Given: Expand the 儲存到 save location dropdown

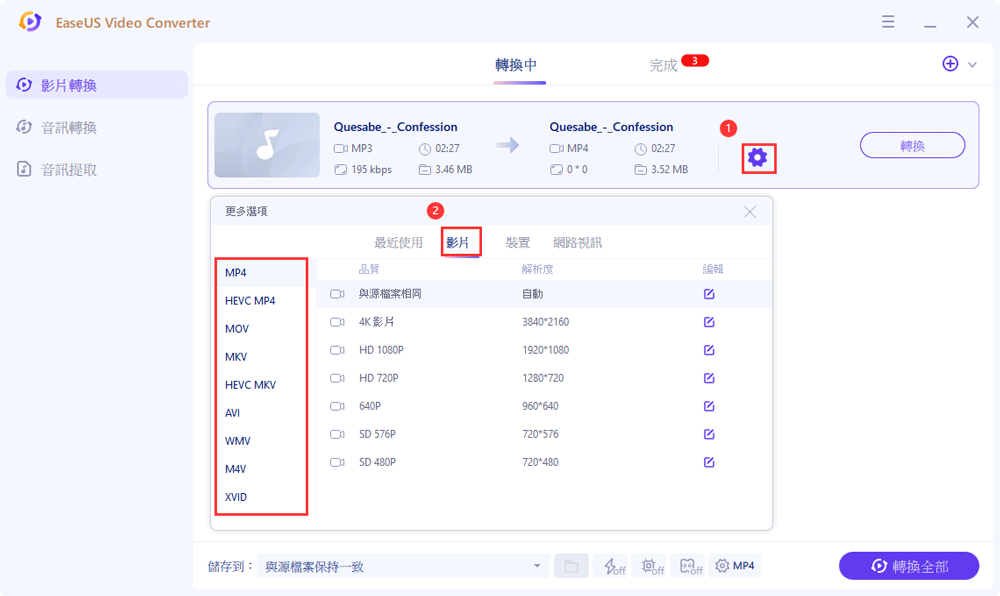Looking at the screenshot, I should pos(537,567).
